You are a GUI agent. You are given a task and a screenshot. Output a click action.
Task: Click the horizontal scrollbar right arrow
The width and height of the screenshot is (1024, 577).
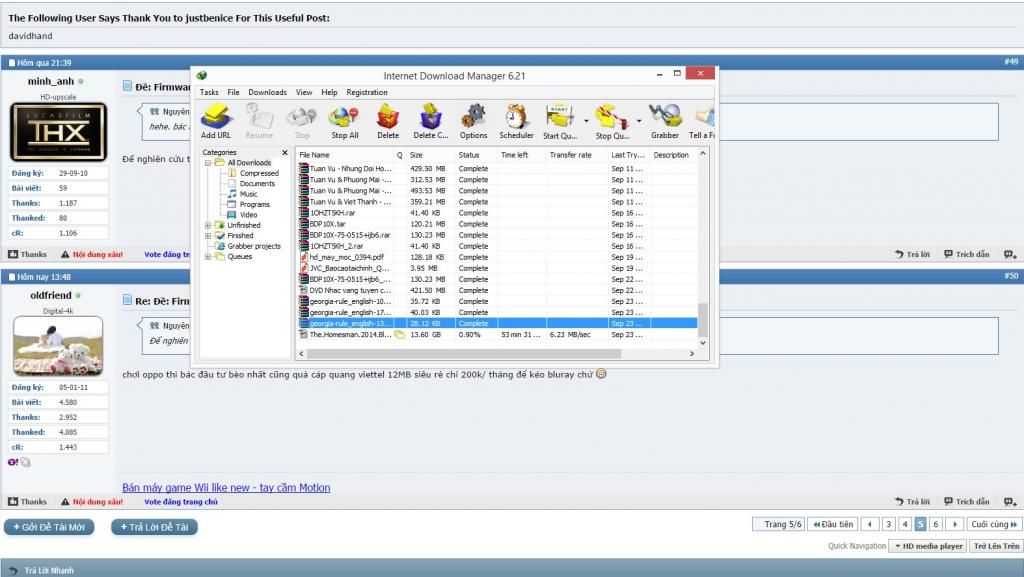692,354
